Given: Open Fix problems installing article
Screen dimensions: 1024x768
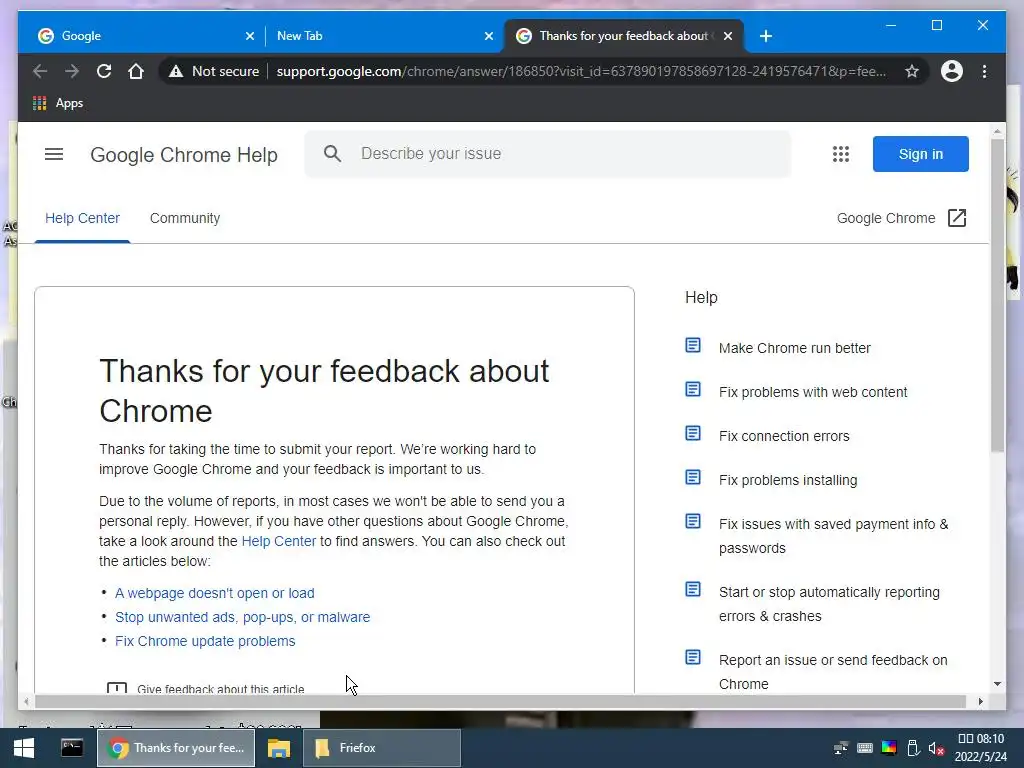Looking at the screenshot, I should coord(788,480).
